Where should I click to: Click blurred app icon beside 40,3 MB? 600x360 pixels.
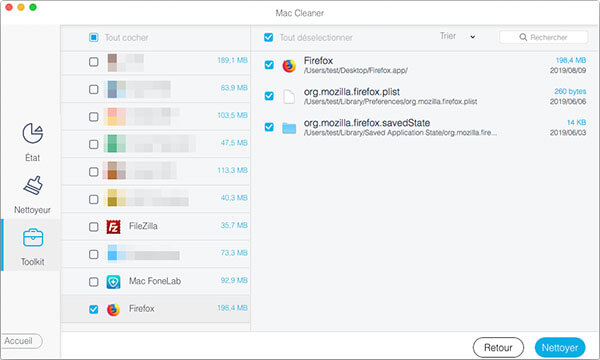(116, 198)
